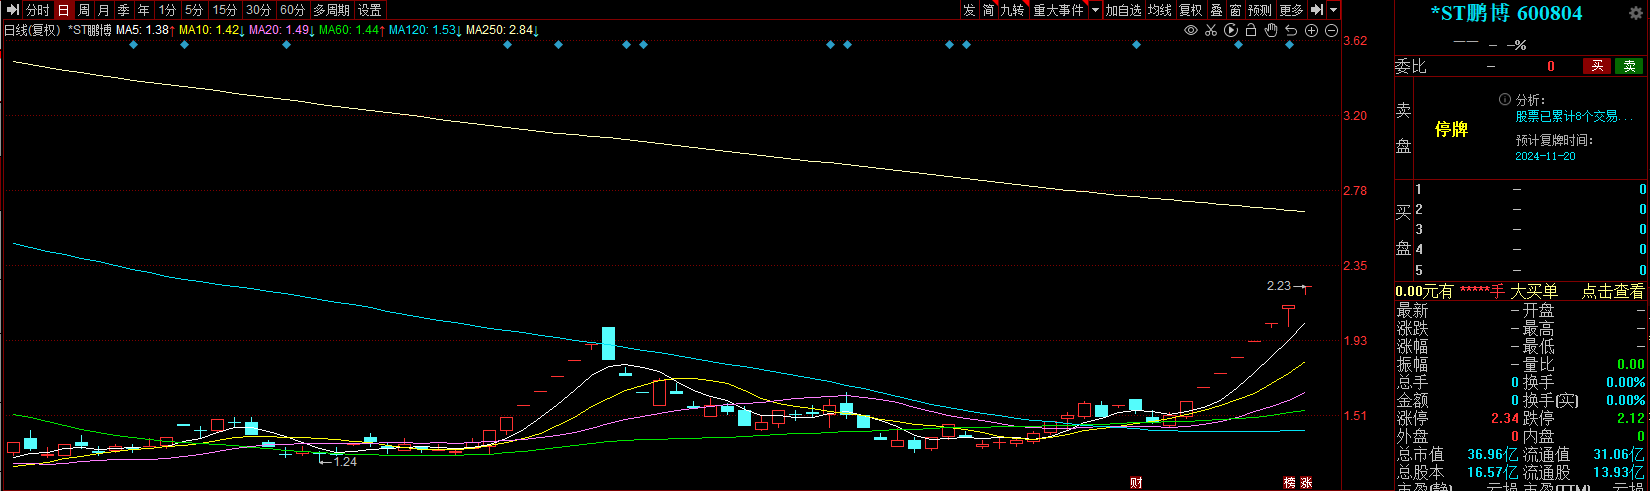Click 加自选 to add to watchlist

[1124, 10]
